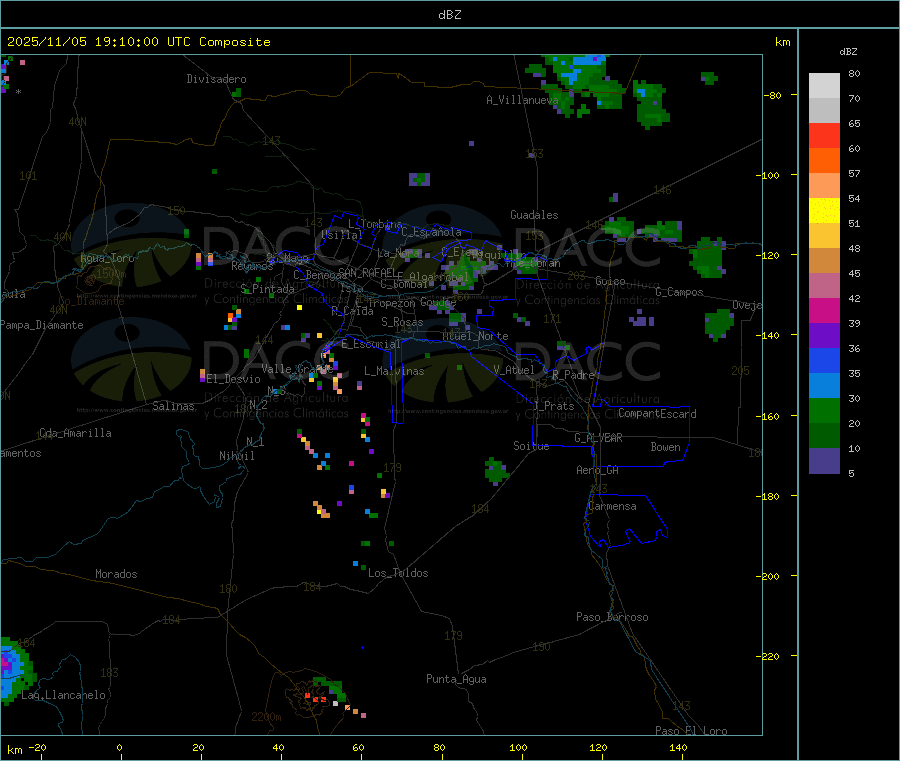Click the A_Villanueva location label
This screenshot has height=761, width=900.
tap(522, 100)
